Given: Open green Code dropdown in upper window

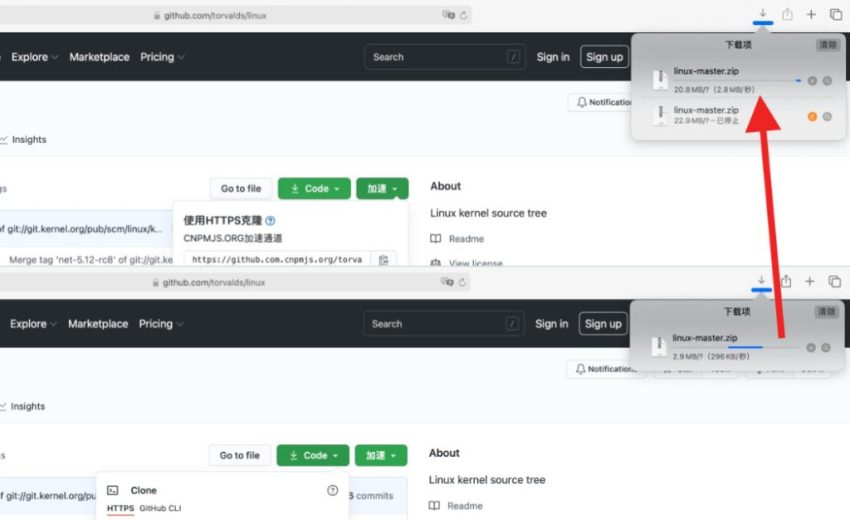Looking at the screenshot, I should click(314, 189).
